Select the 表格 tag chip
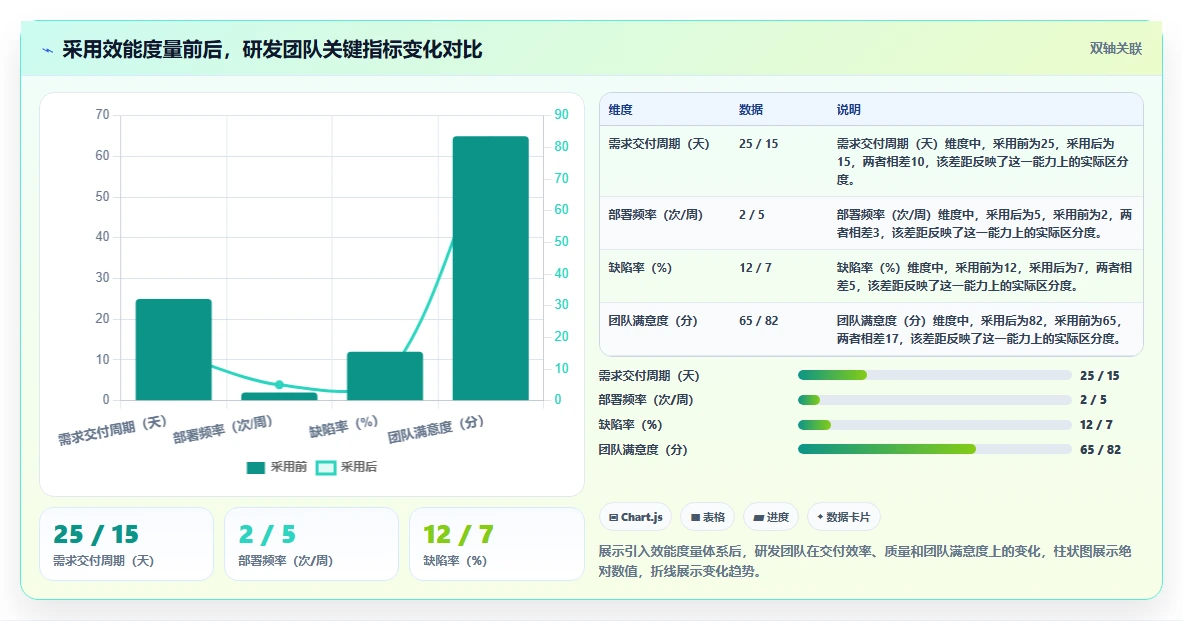The height and width of the screenshot is (621, 1183). (708, 517)
